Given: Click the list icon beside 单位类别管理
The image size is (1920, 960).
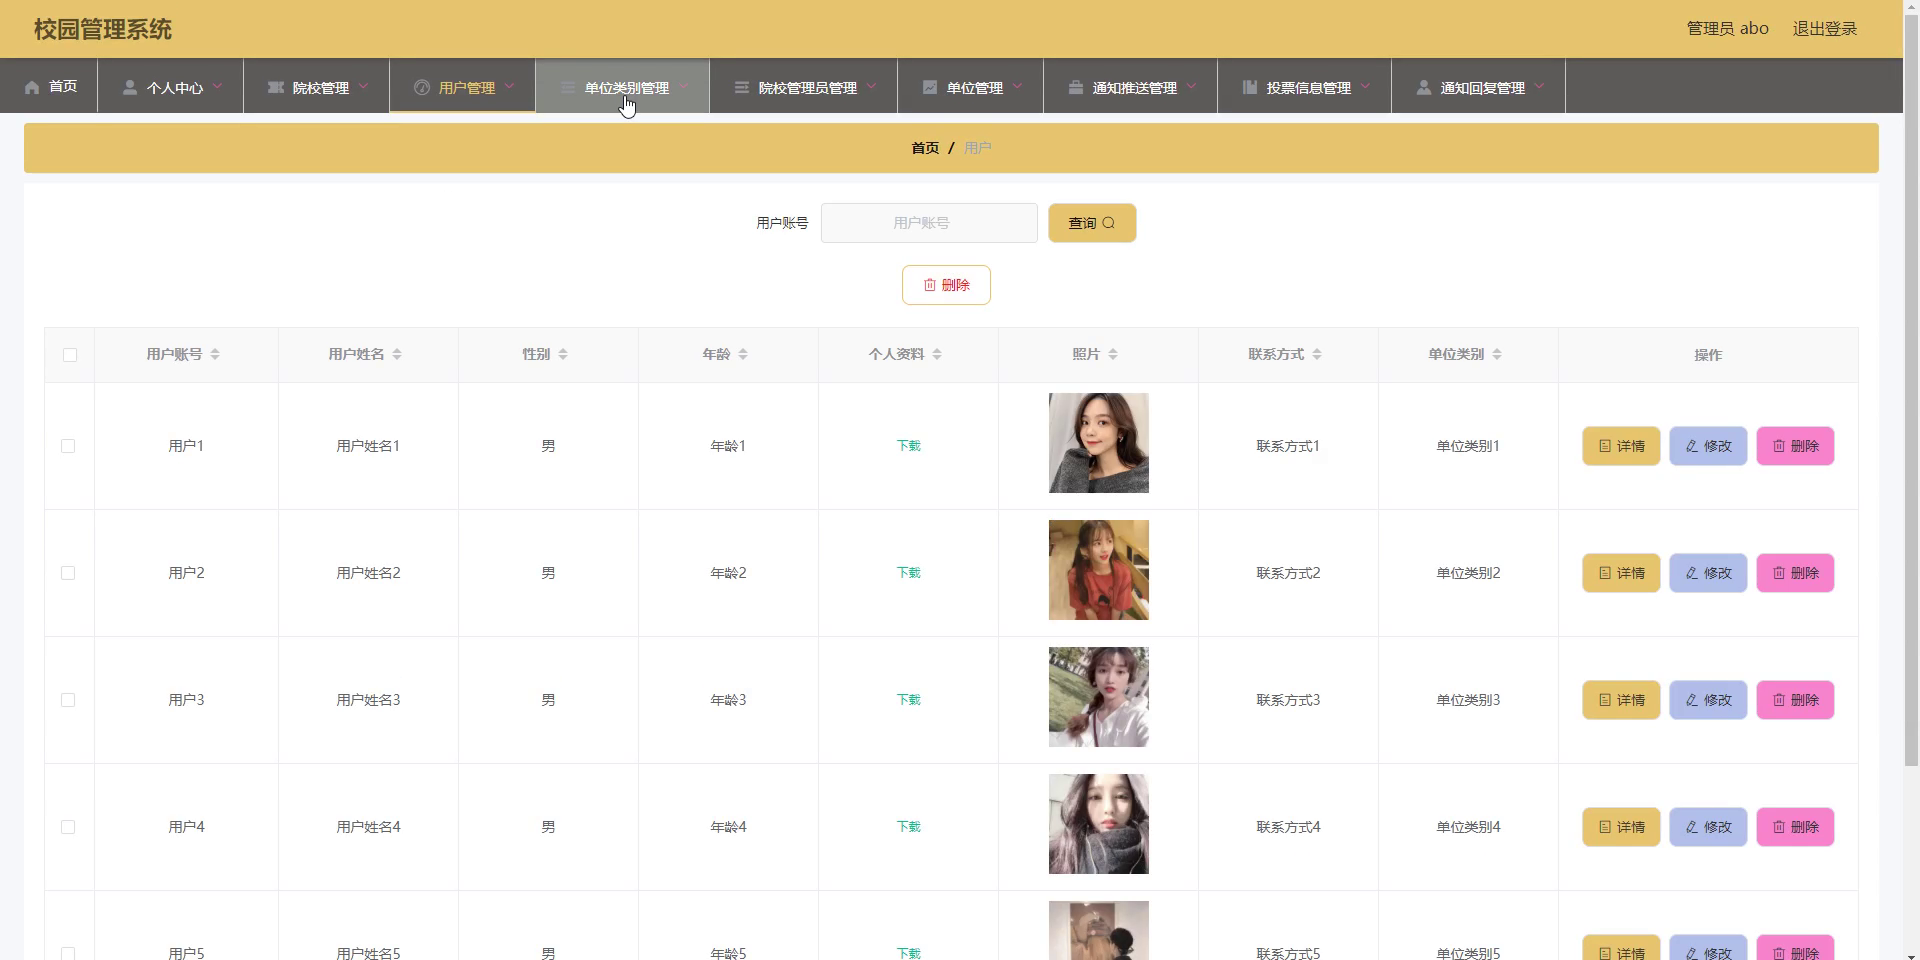Looking at the screenshot, I should pyautogui.click(x=568, y=87).
